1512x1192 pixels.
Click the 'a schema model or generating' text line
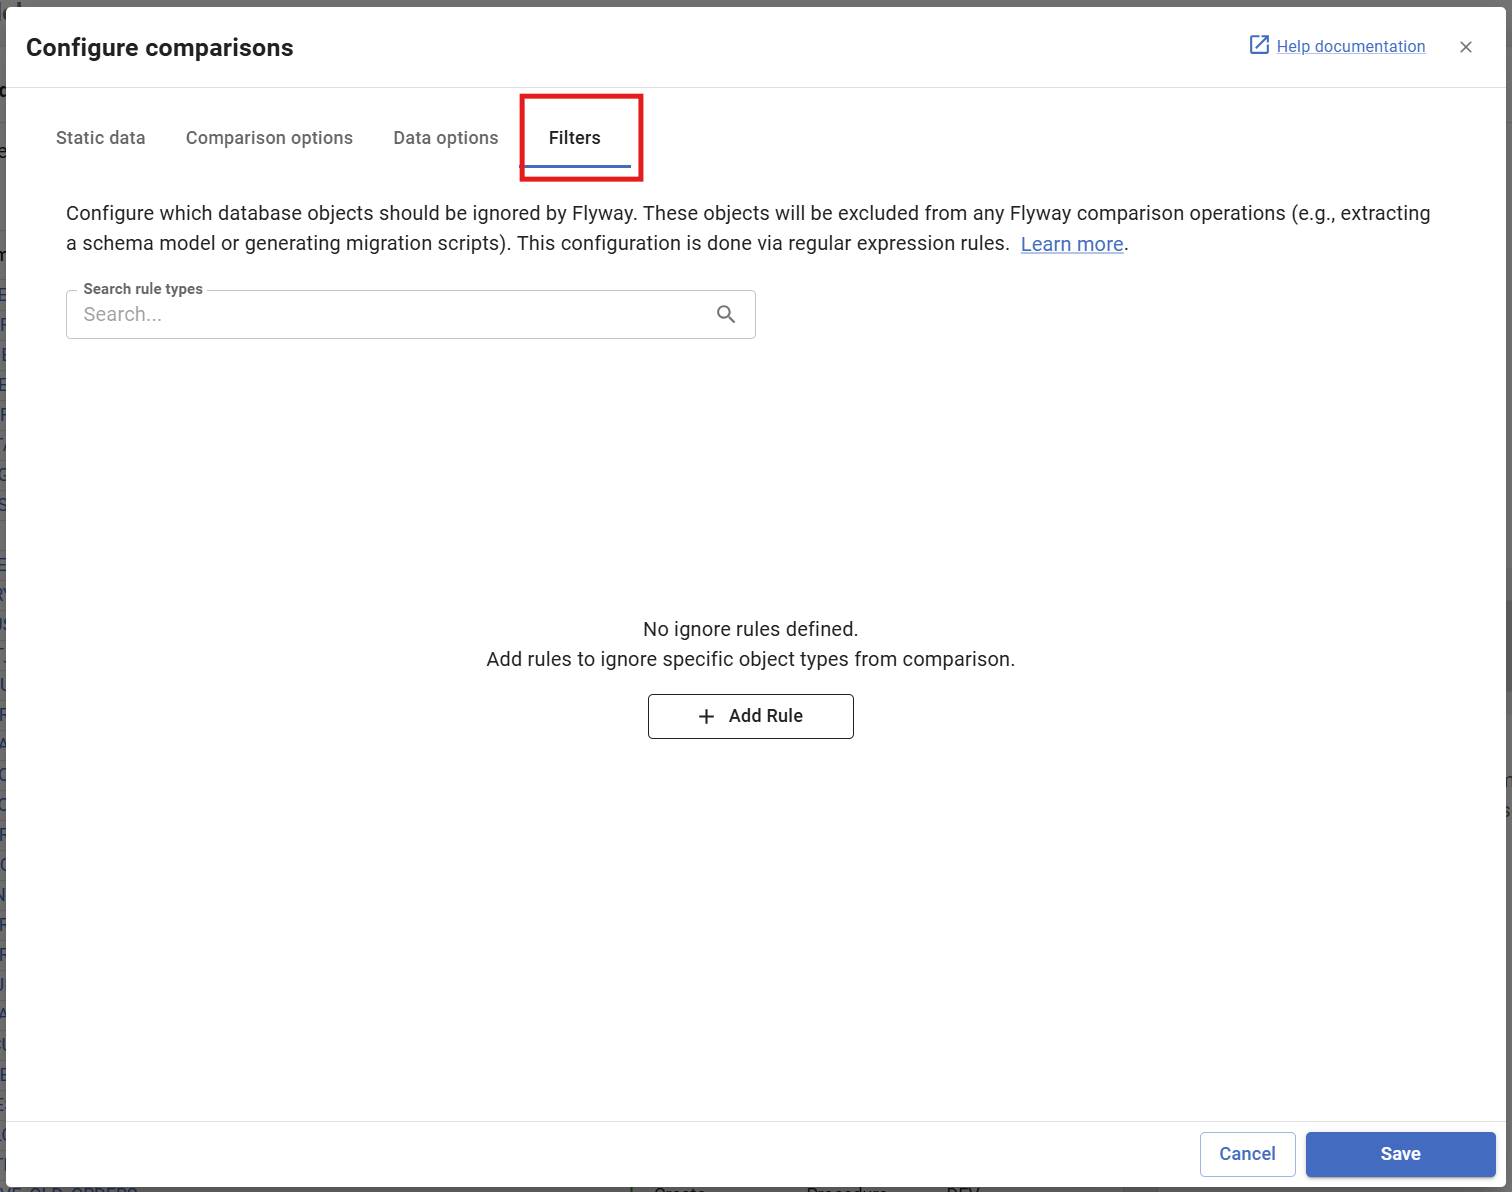click(x=537, y=244)
